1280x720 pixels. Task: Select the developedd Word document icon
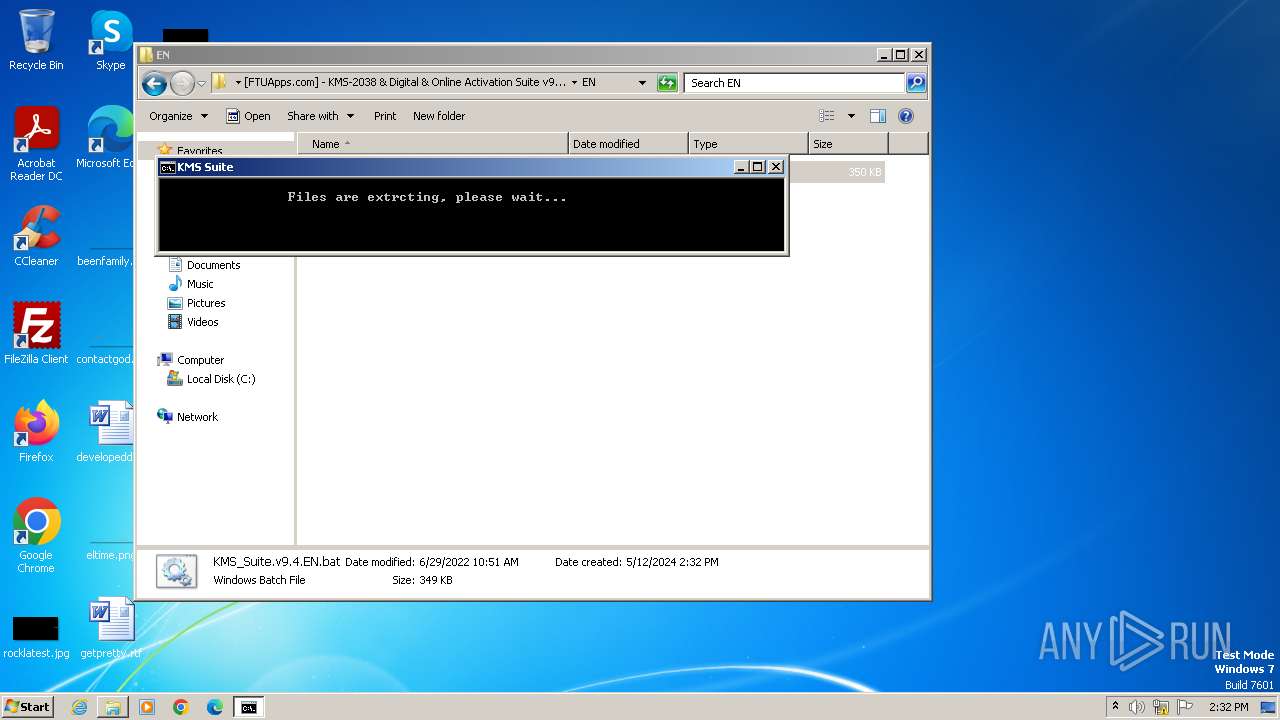110,432
